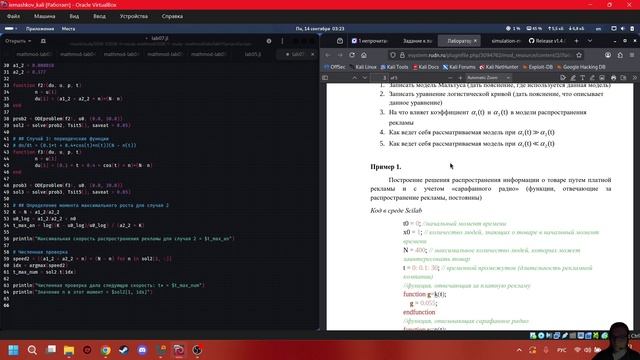
Task: Open the text editor settings gear icon
Action: coord(269,41)
